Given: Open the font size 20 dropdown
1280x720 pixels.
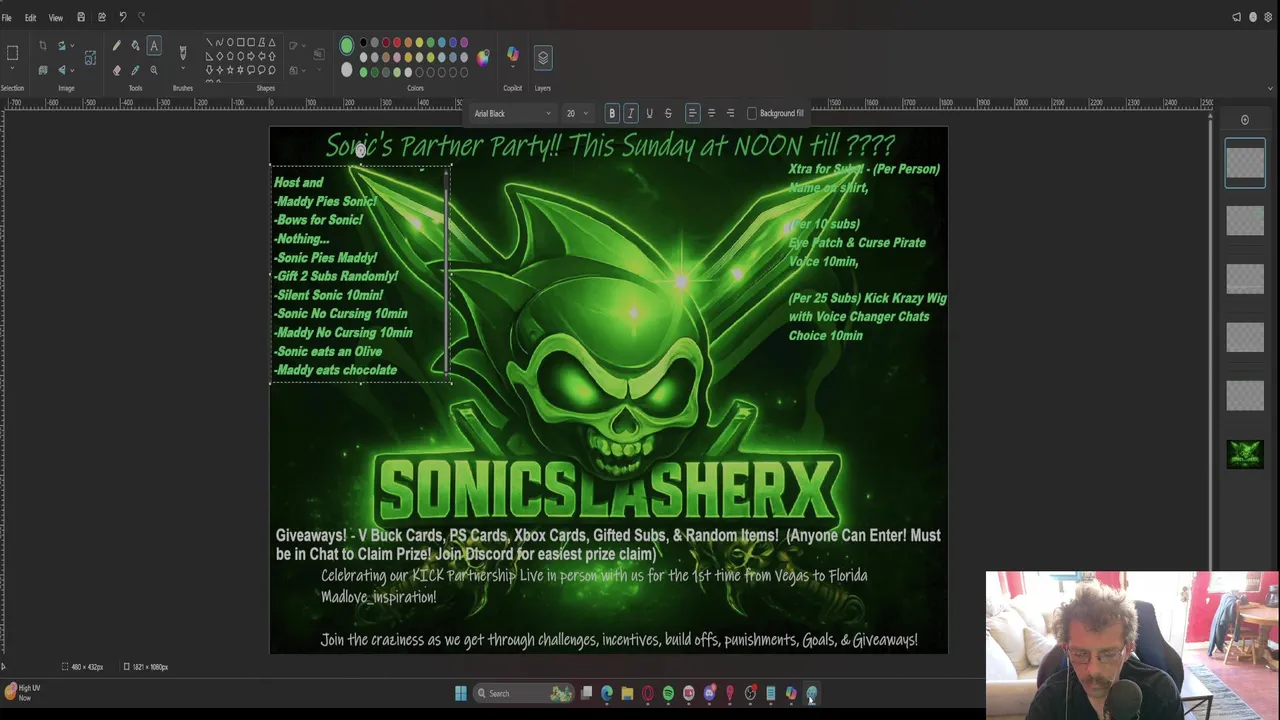Looking at the screenshot, I should pos(577,113).
